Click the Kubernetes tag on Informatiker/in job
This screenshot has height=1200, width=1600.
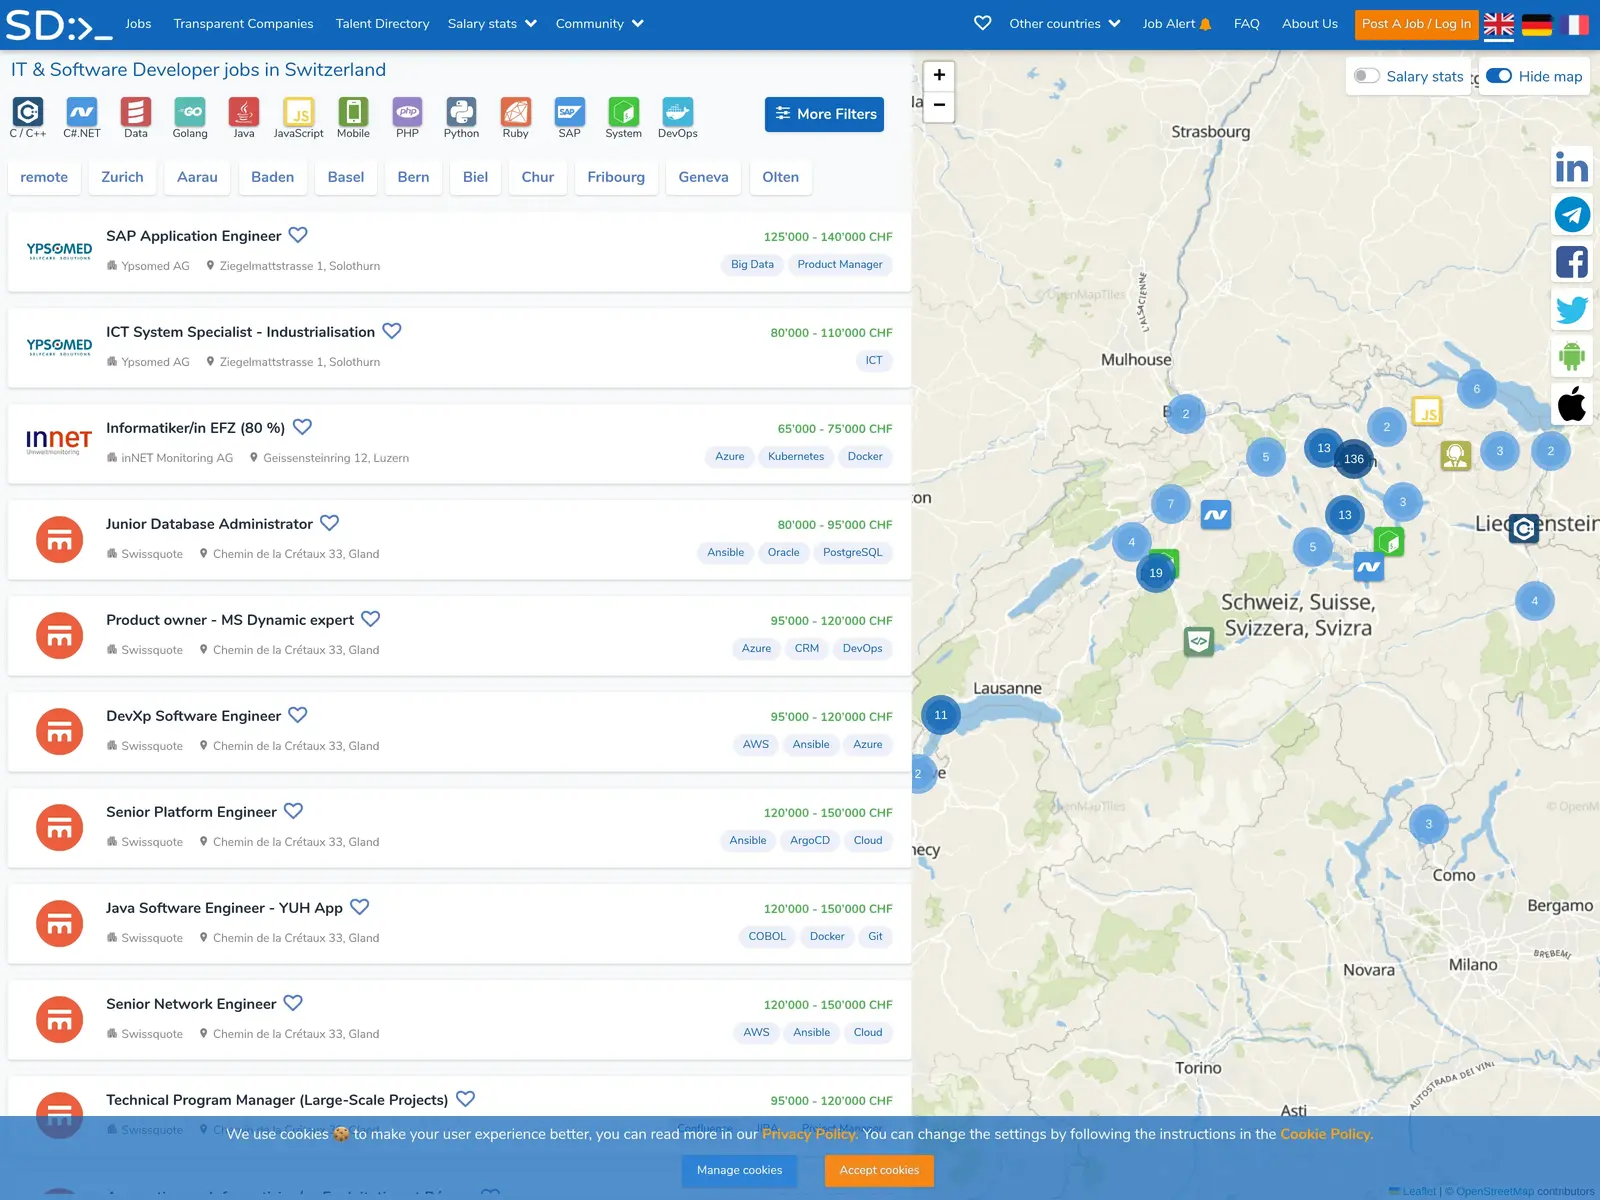pos(796,457)
